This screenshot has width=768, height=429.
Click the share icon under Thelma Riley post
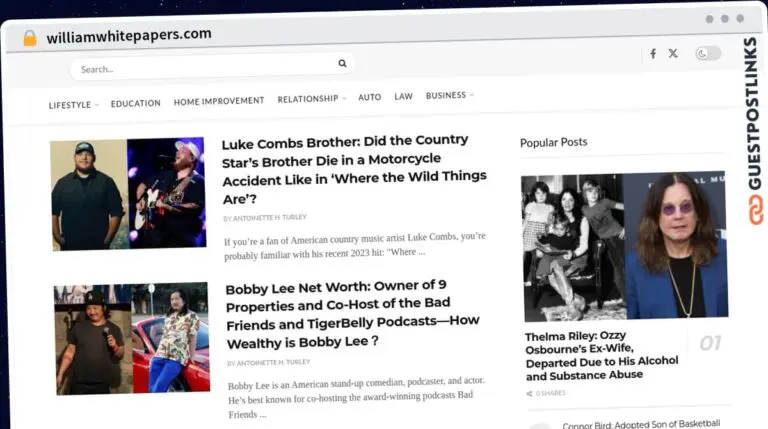coord(530,393)
